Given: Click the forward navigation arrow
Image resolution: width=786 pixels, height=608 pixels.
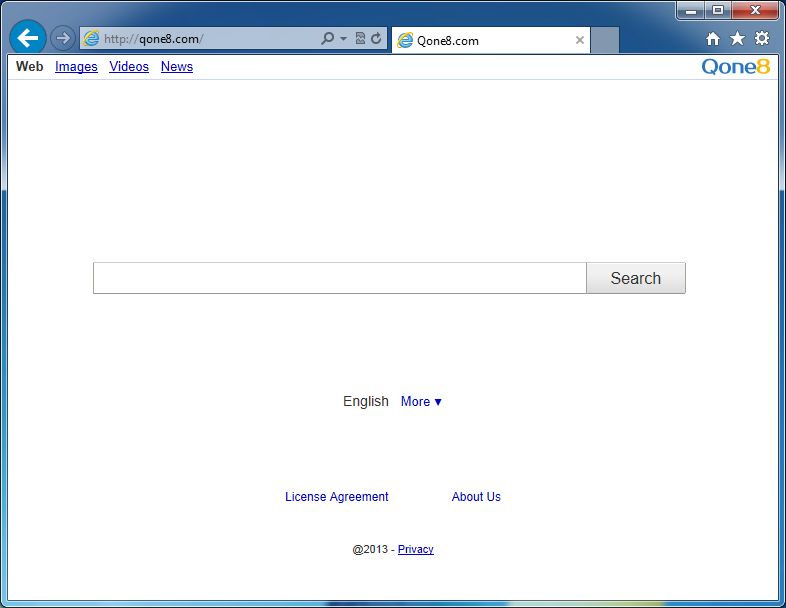Looking at the screenshot, I should (63, 38).
